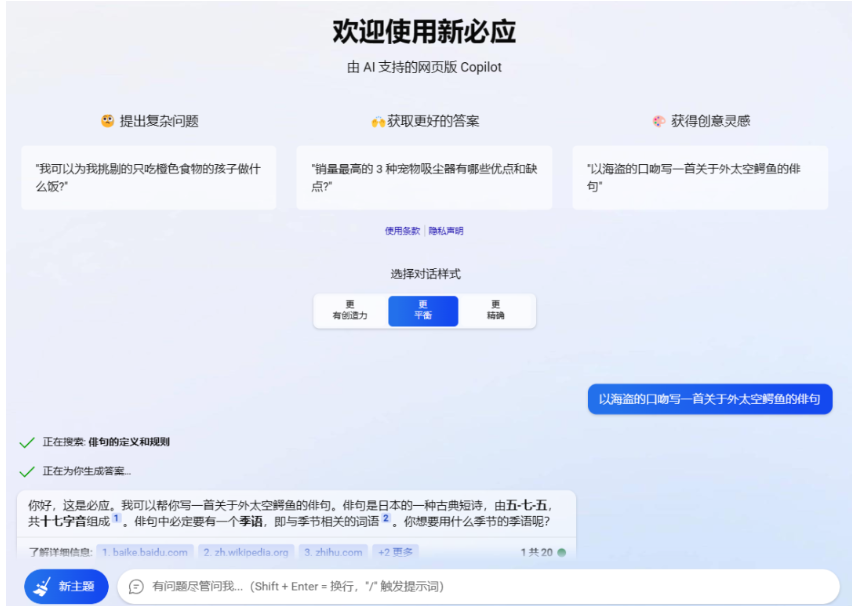Image resolution: width=852 pixels, height=607 pixels.
Task: Open the zhihu.com source link
Action: [x=333, y=552]
